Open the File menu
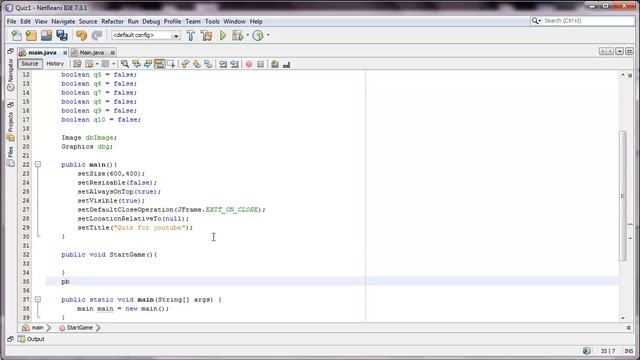Image resolution: width=640 pixels, height=360 pixels. (11, 21)
